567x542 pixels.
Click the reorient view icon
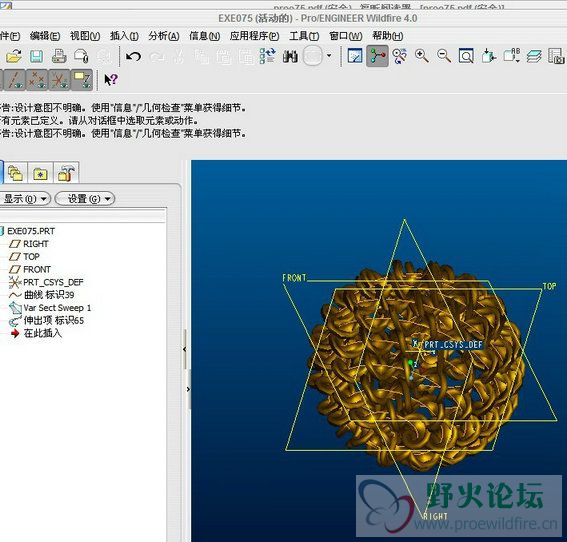[488, 56]
